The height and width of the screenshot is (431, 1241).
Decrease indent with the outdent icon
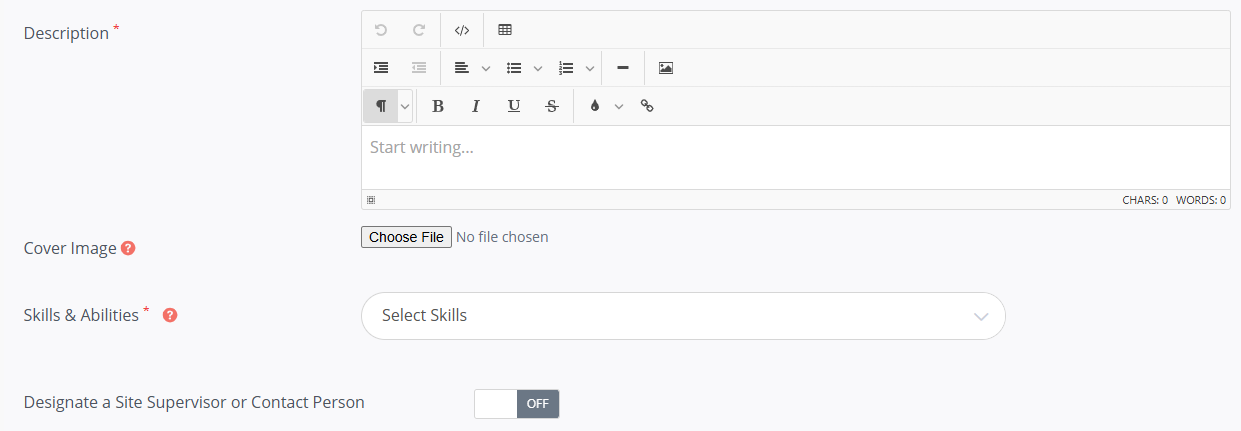point(419,68)
